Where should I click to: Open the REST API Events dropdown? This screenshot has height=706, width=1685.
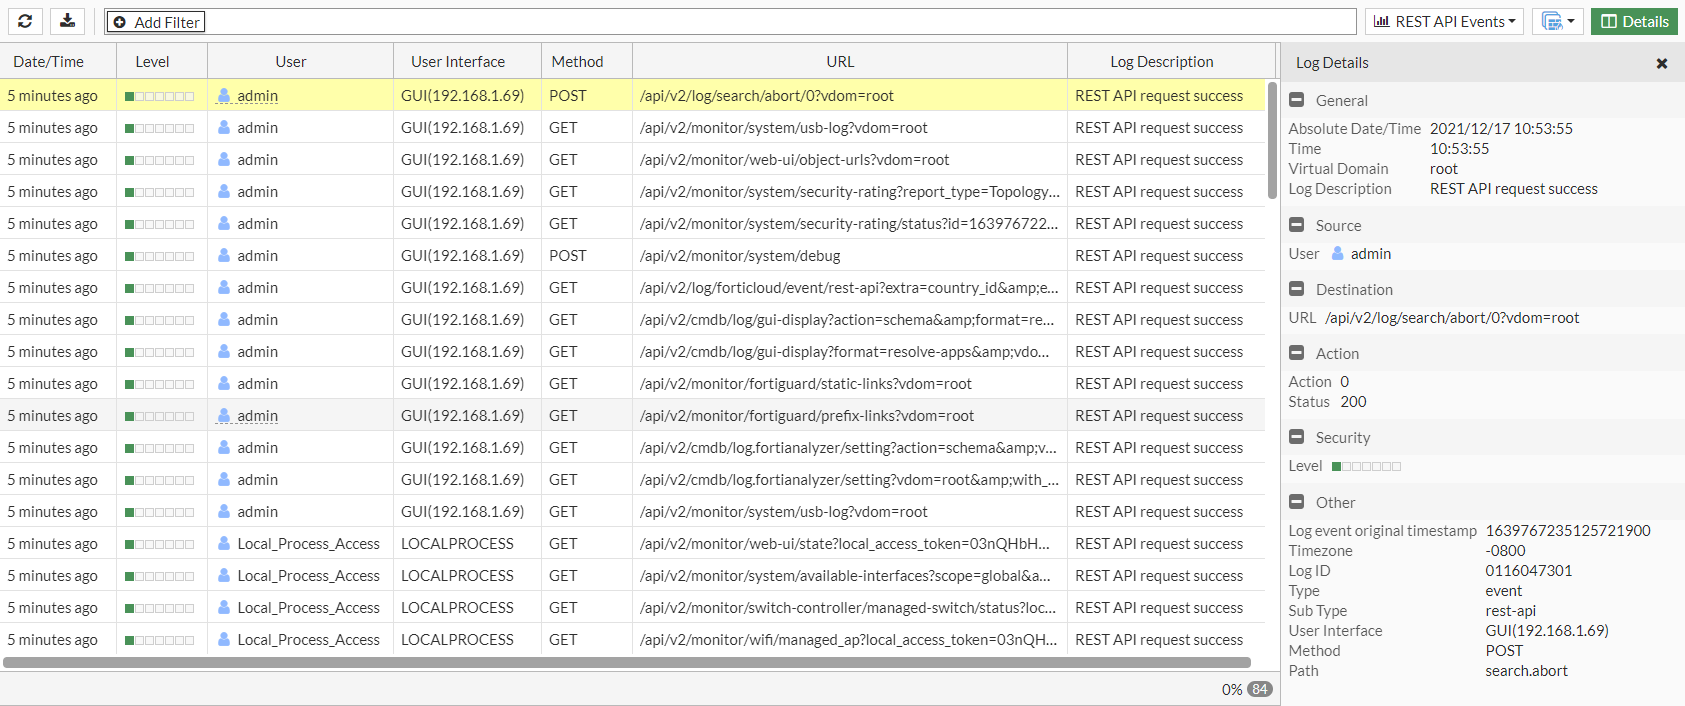pos(1444,21)
